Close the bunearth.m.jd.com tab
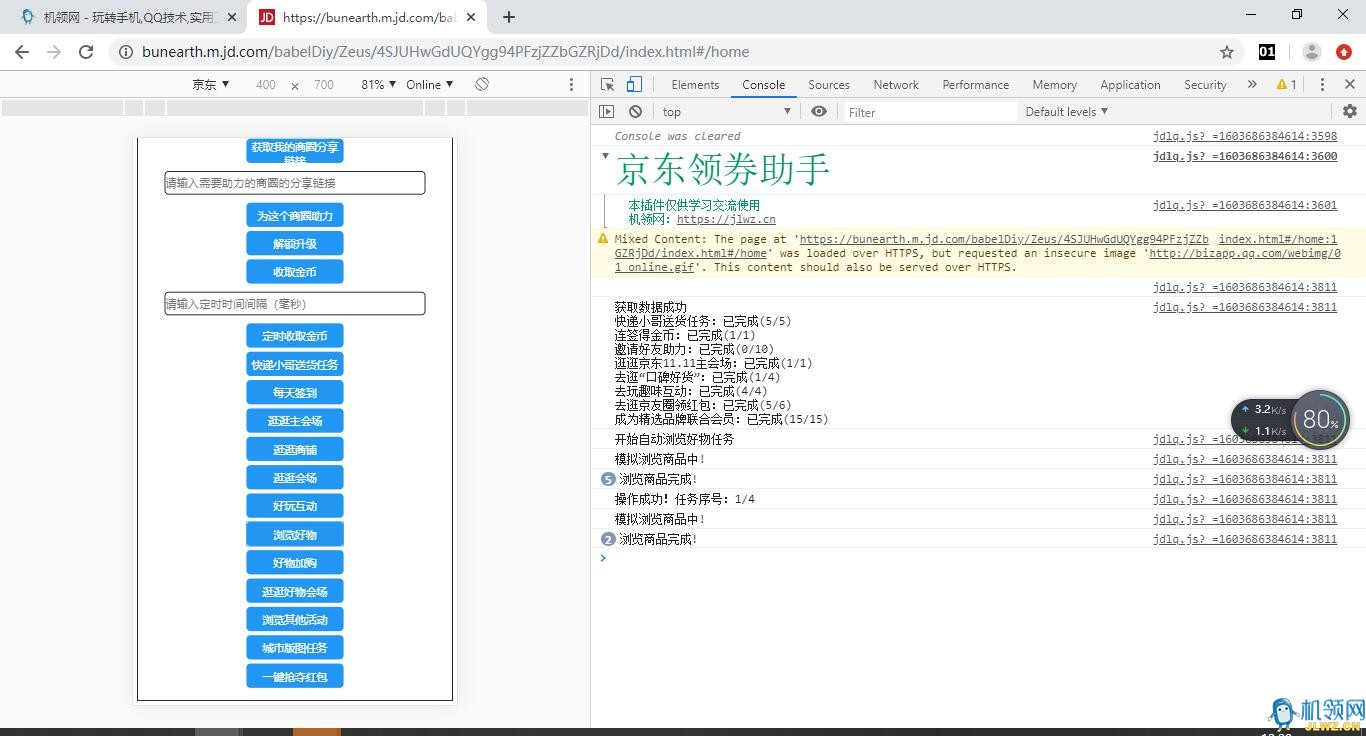 pos(469,17)
